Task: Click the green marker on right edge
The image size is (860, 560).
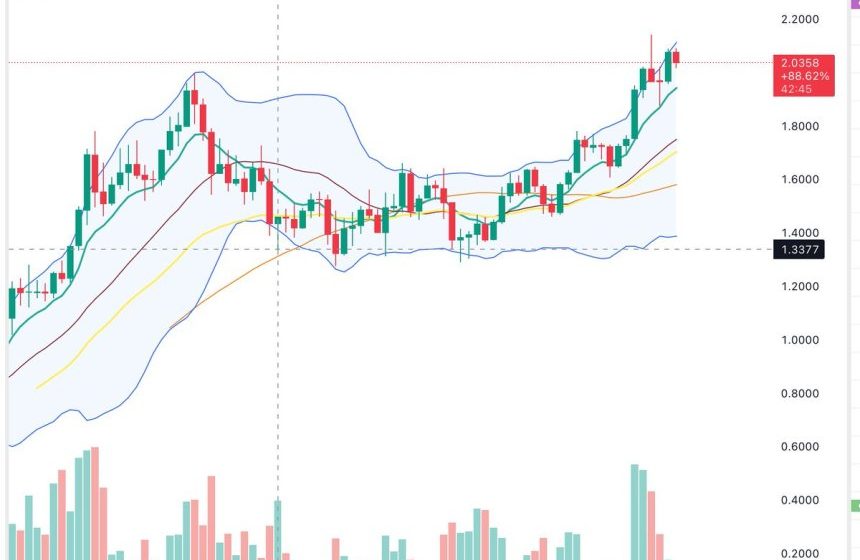Action: [x=854, y=505]
